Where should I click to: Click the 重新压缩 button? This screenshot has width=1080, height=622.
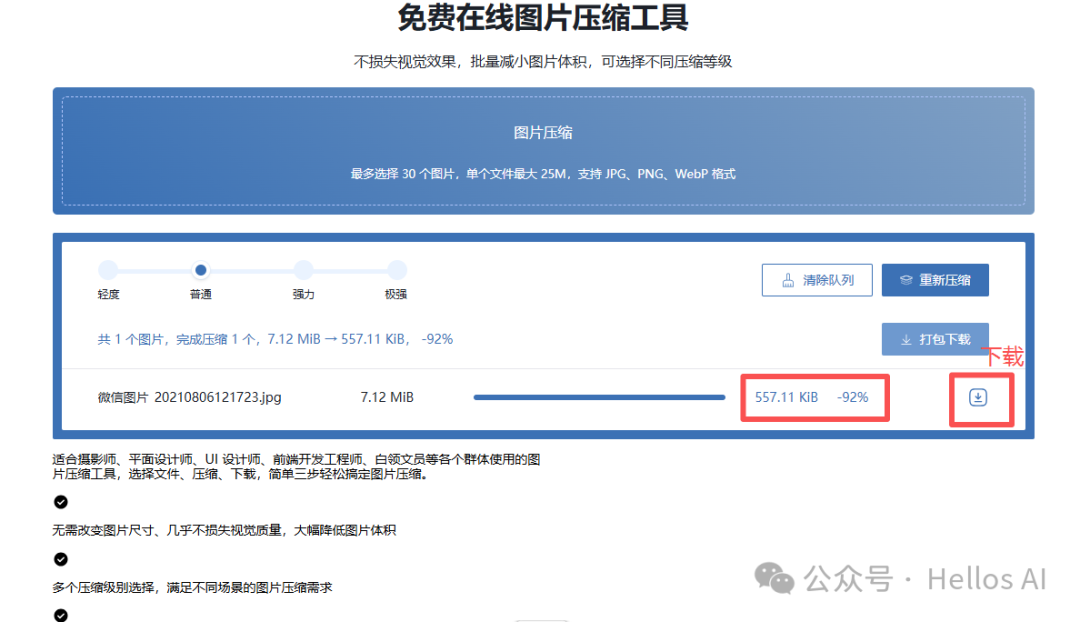pos(936,279)
